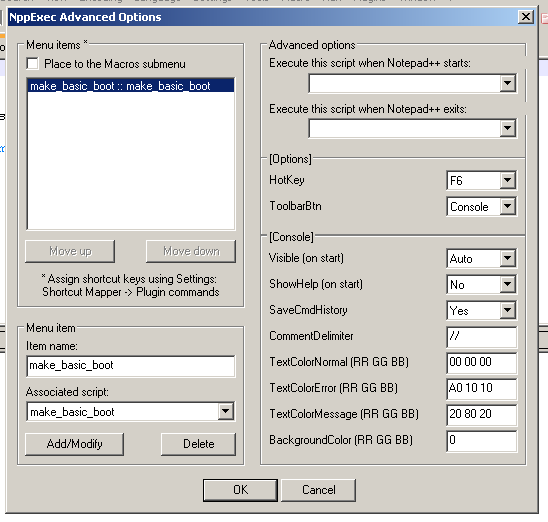Confirm the dialog with OK
This screenshot has width=548, height=522.
[x=240, y=490]
